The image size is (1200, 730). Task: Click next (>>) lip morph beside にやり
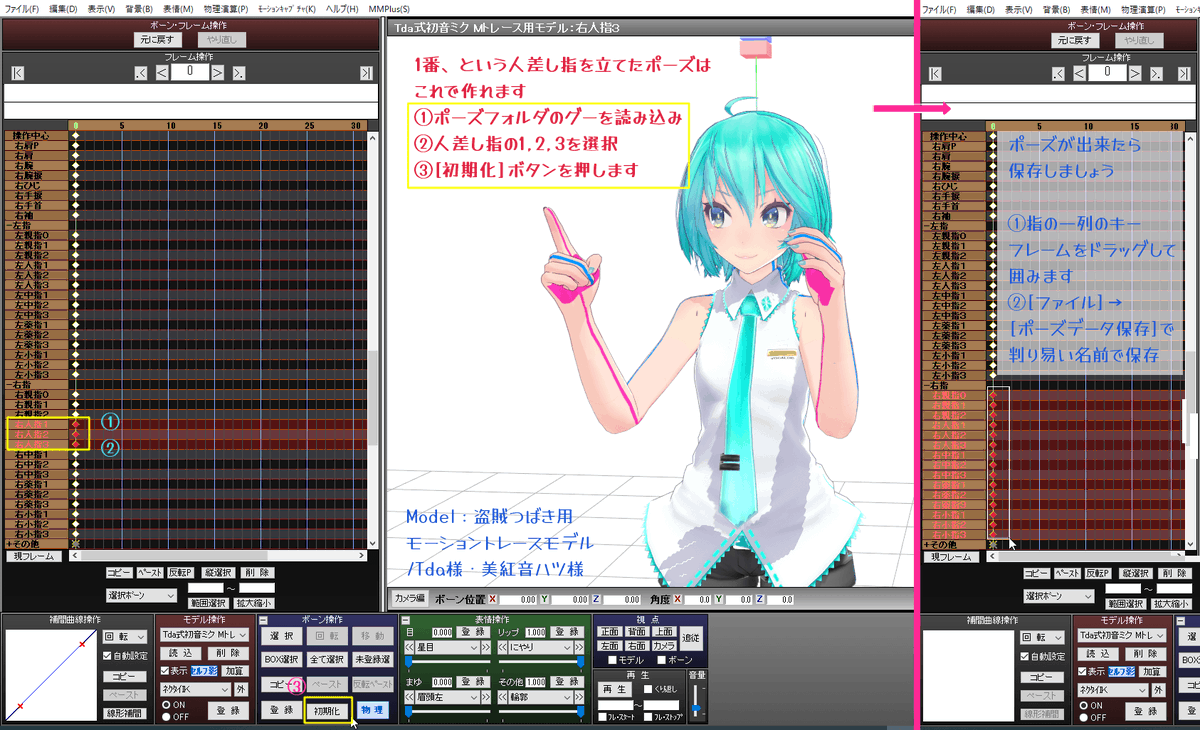pyautogui.click(x=581, y=647)
